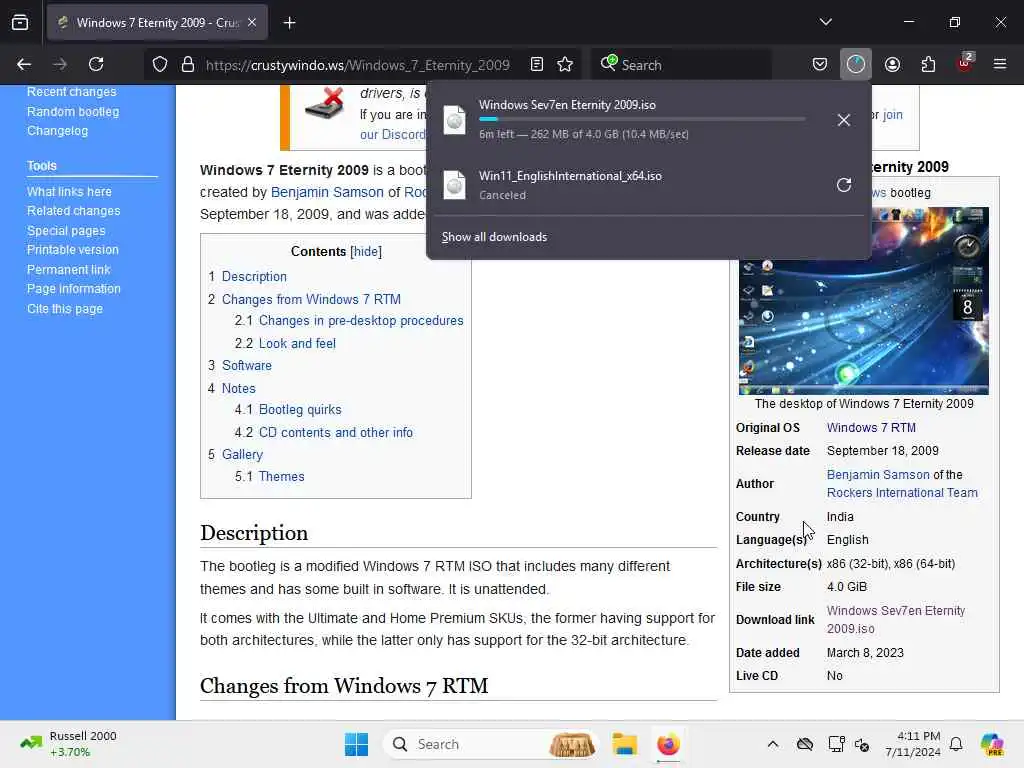Open the Firefox application hamburger menu

pos(1000,64)
